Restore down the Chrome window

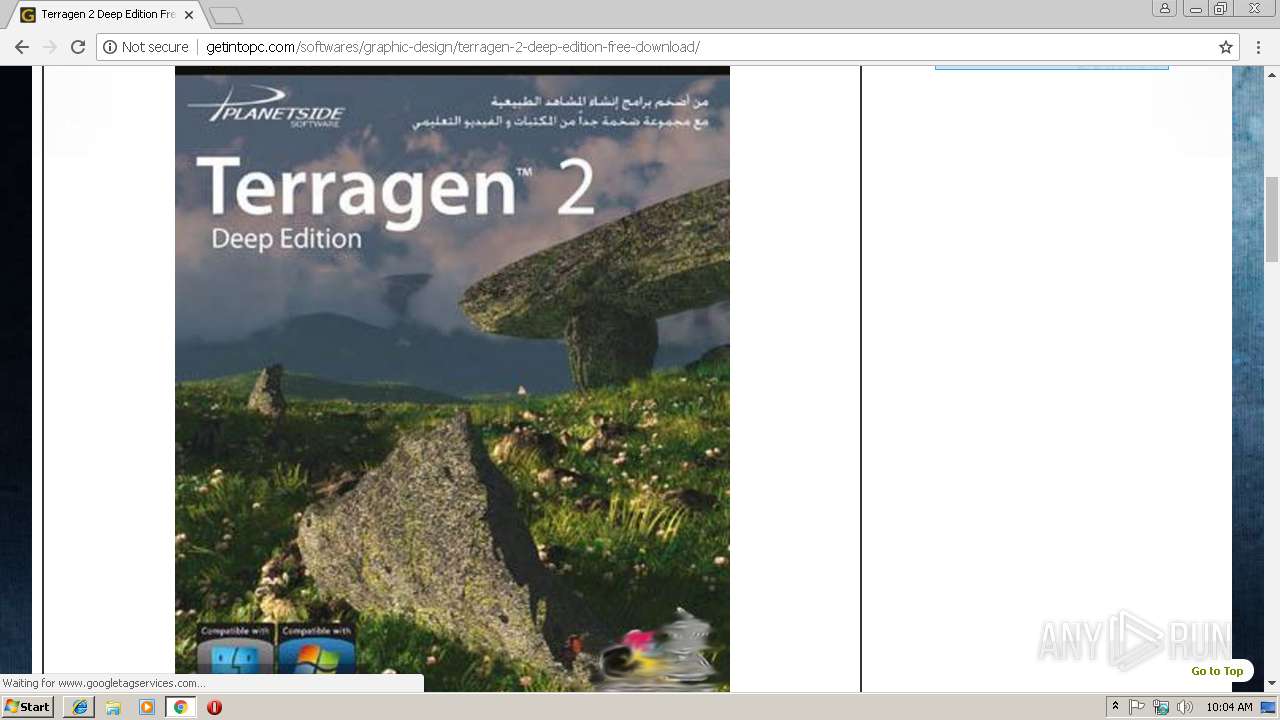[x=1220, y=8]
